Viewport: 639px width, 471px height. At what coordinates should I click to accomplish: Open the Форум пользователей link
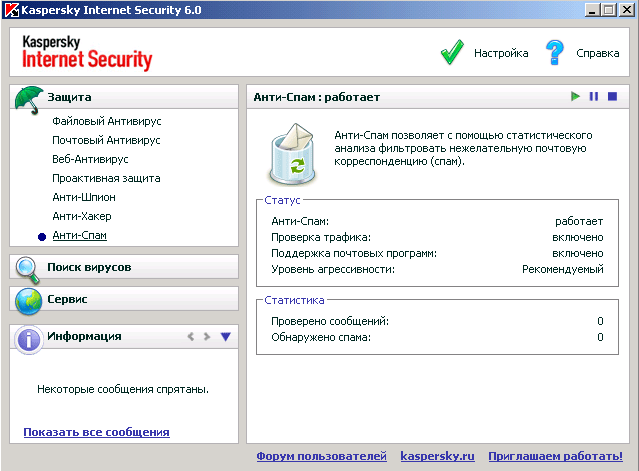321,456
